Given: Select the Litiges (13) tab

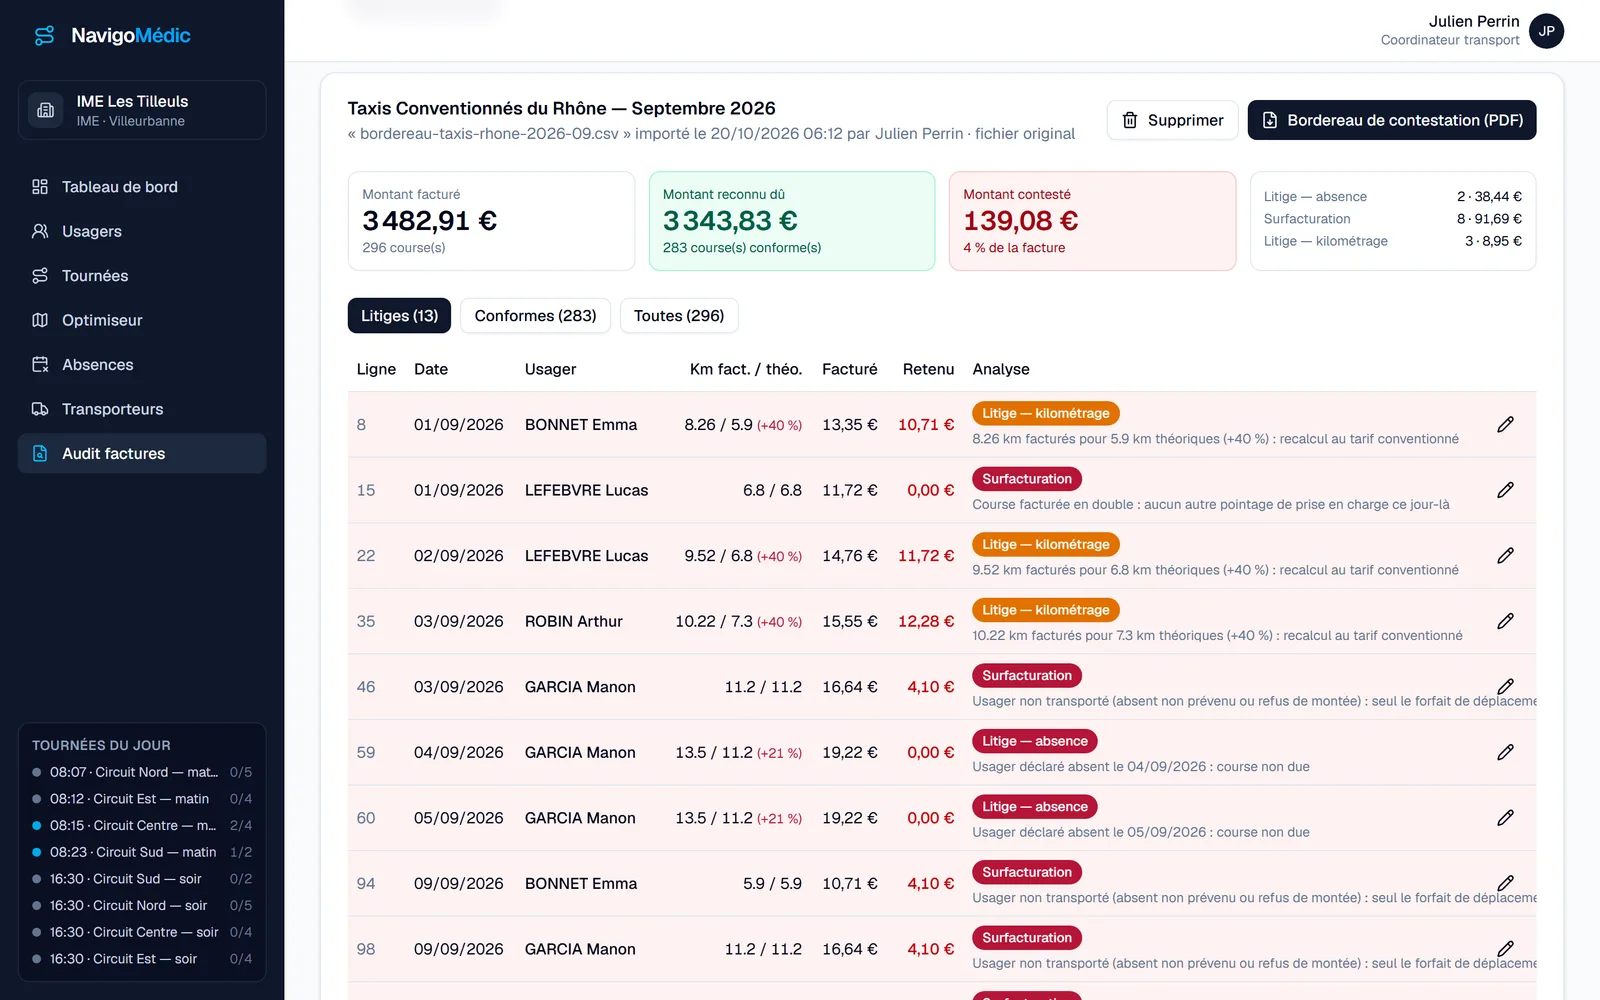Looking at the screenshot, I should tap(399, 316).
